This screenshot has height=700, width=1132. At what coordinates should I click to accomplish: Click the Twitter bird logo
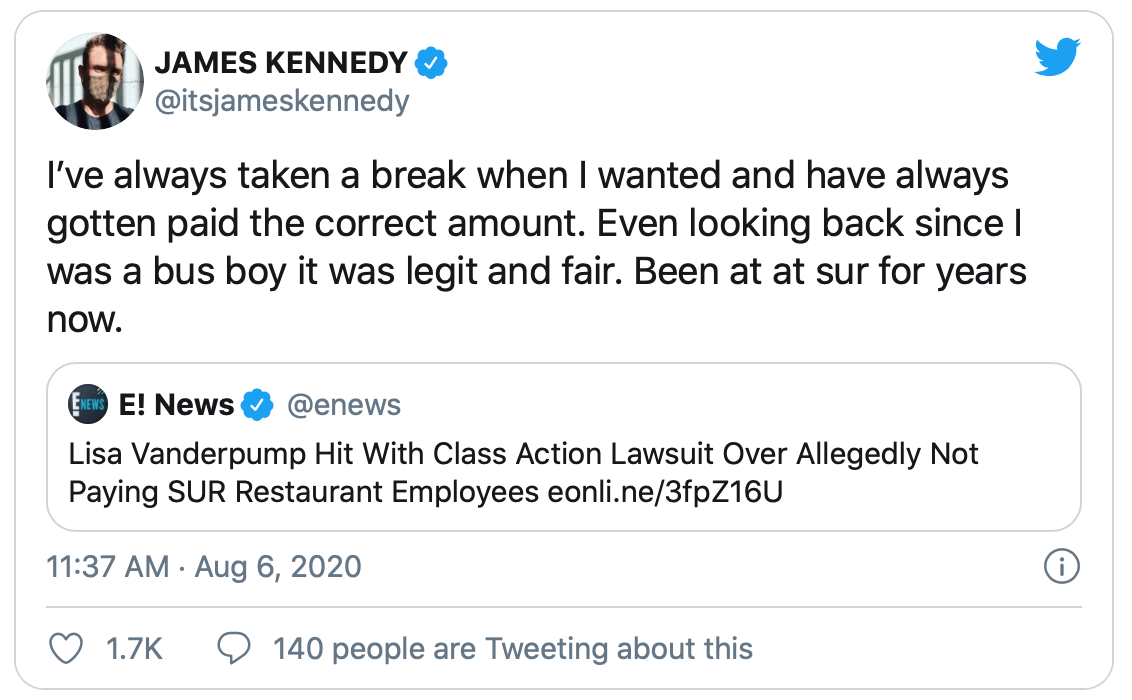[x=1057, y=58]
